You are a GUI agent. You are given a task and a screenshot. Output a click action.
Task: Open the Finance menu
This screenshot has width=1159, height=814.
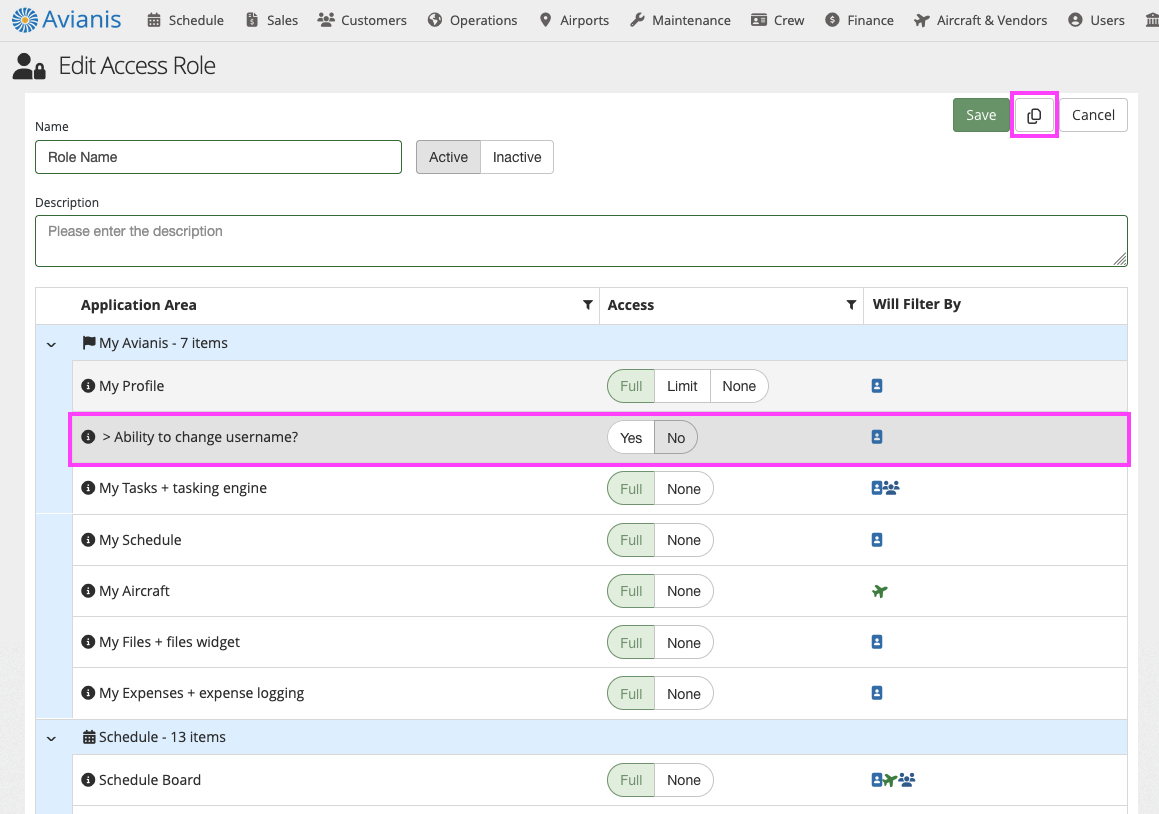coord(860,20)
